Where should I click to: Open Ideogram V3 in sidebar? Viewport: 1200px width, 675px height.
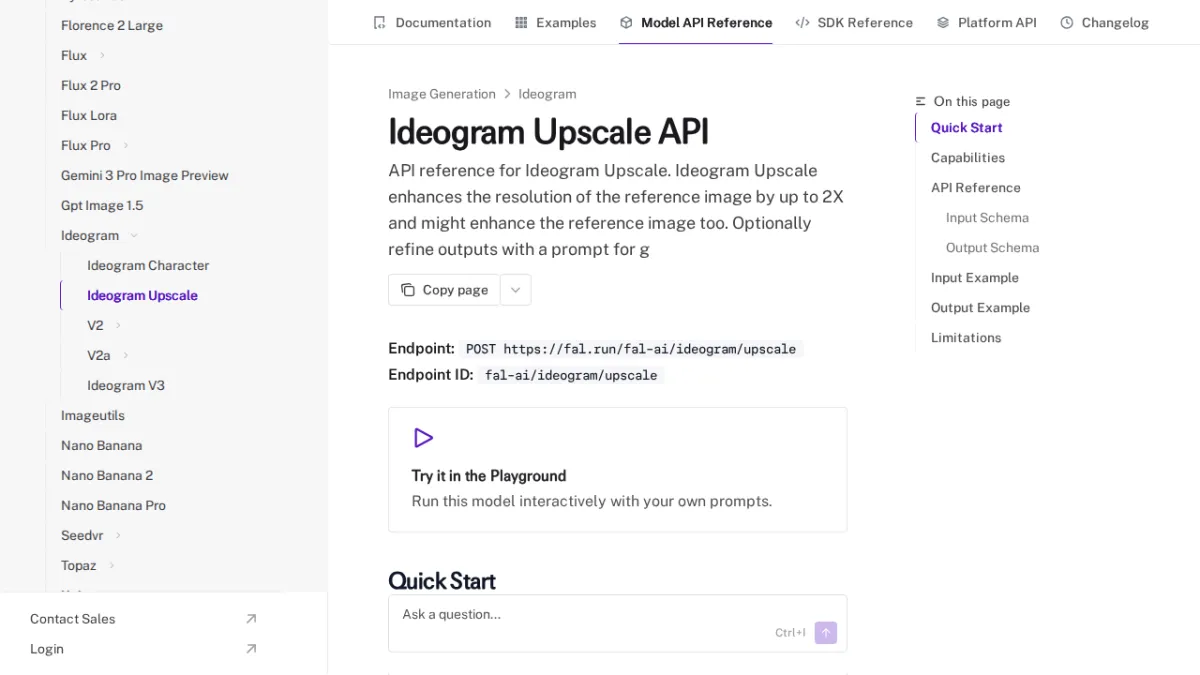(126, 385)
